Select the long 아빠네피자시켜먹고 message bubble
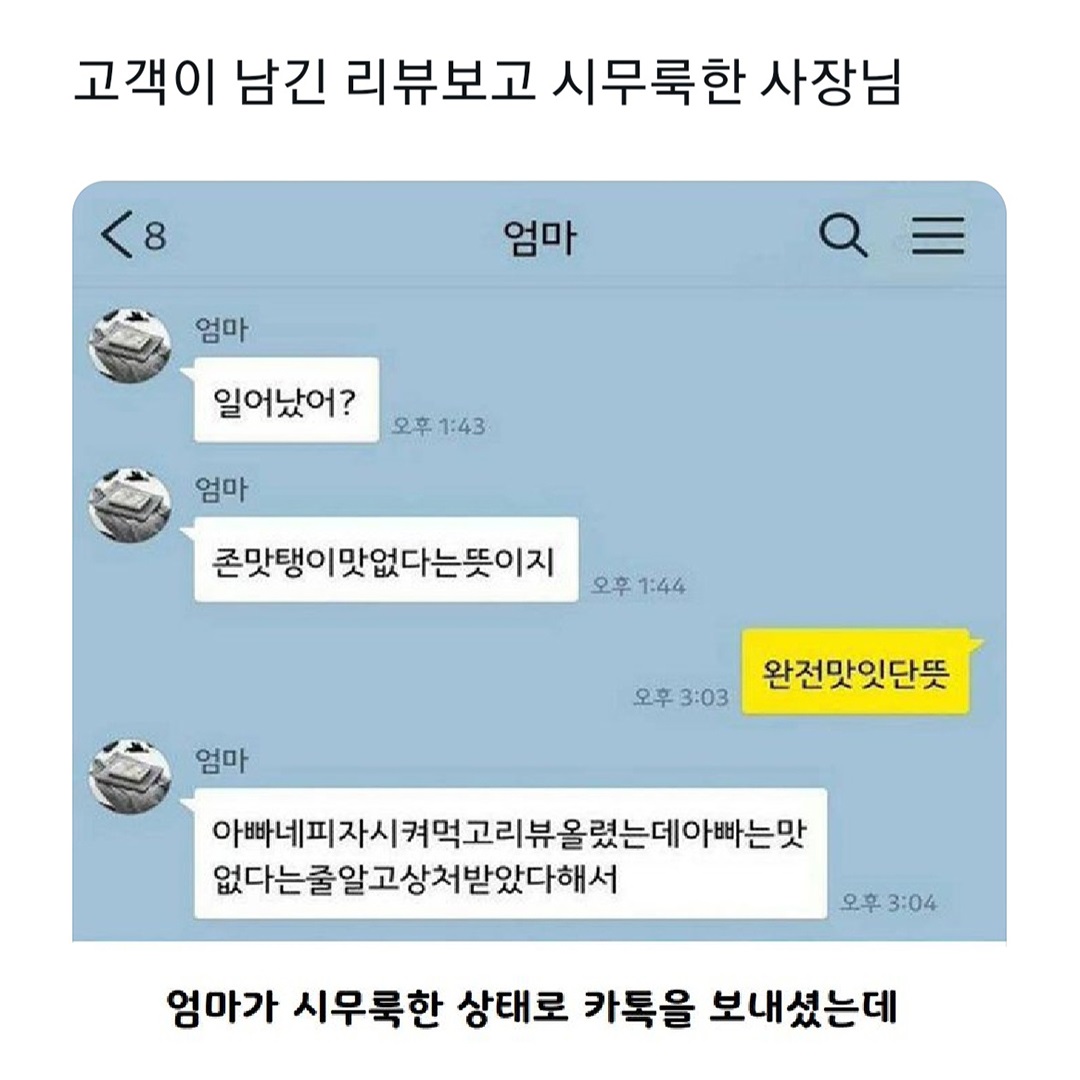Image resolution: width=1080 pixels, height=1080 pixels. point(510,853)
